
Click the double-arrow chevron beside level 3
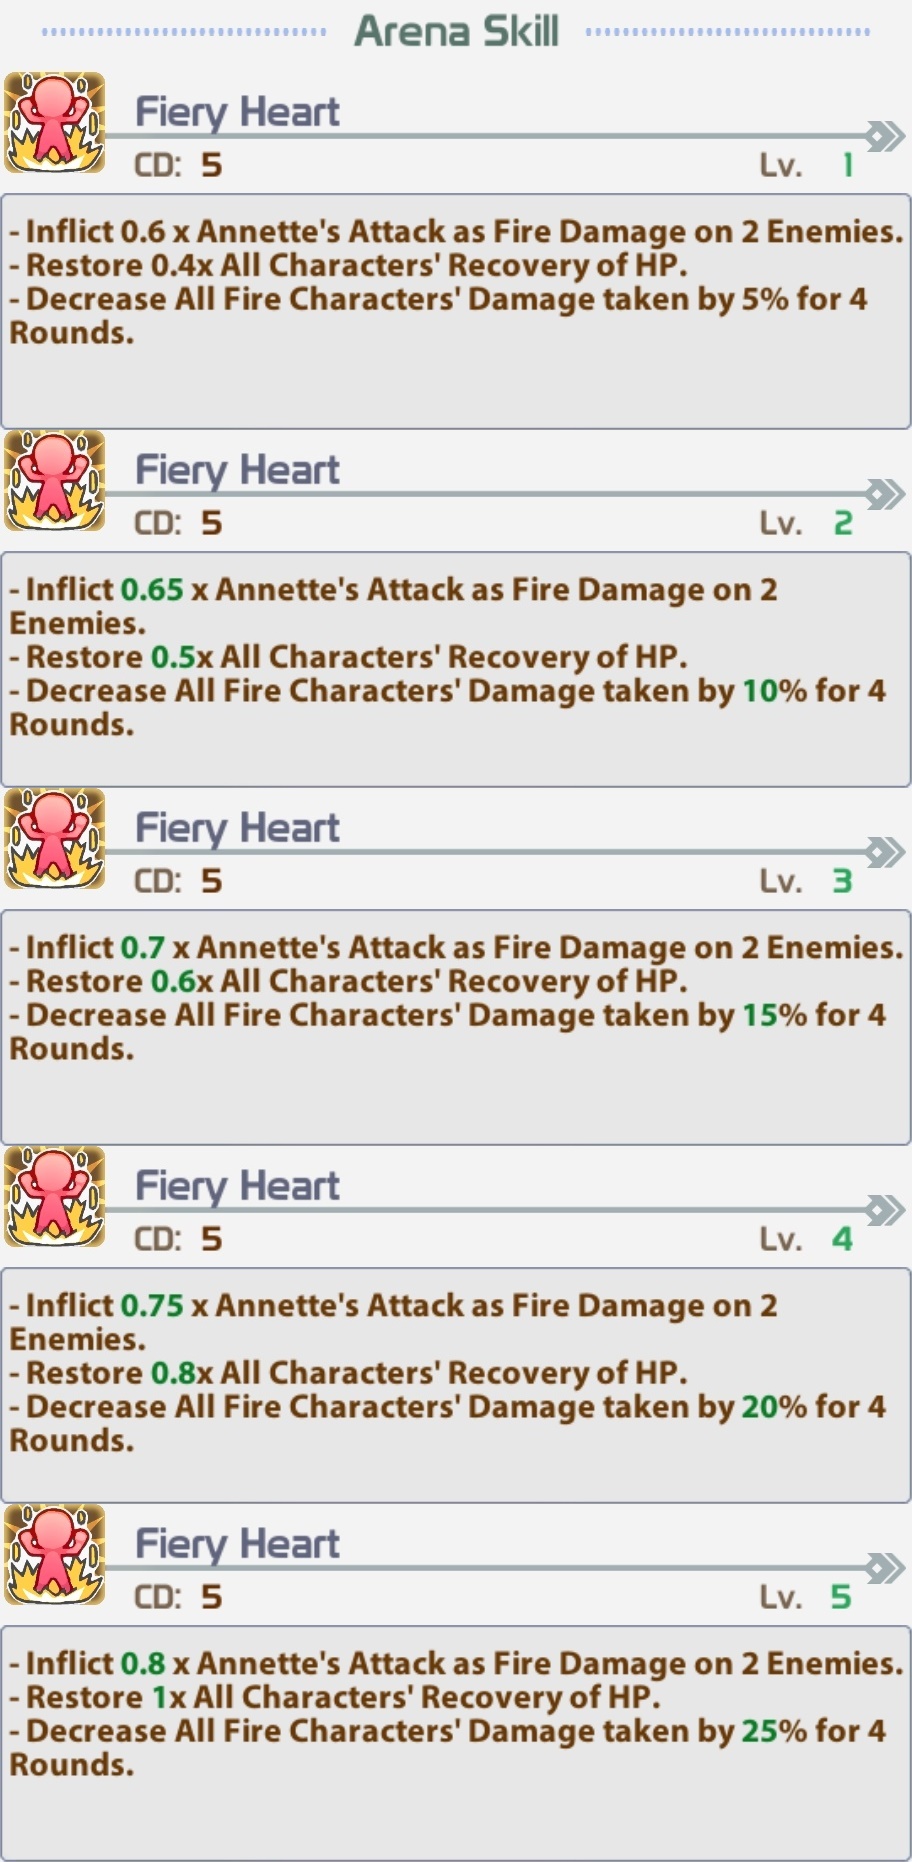885,852
